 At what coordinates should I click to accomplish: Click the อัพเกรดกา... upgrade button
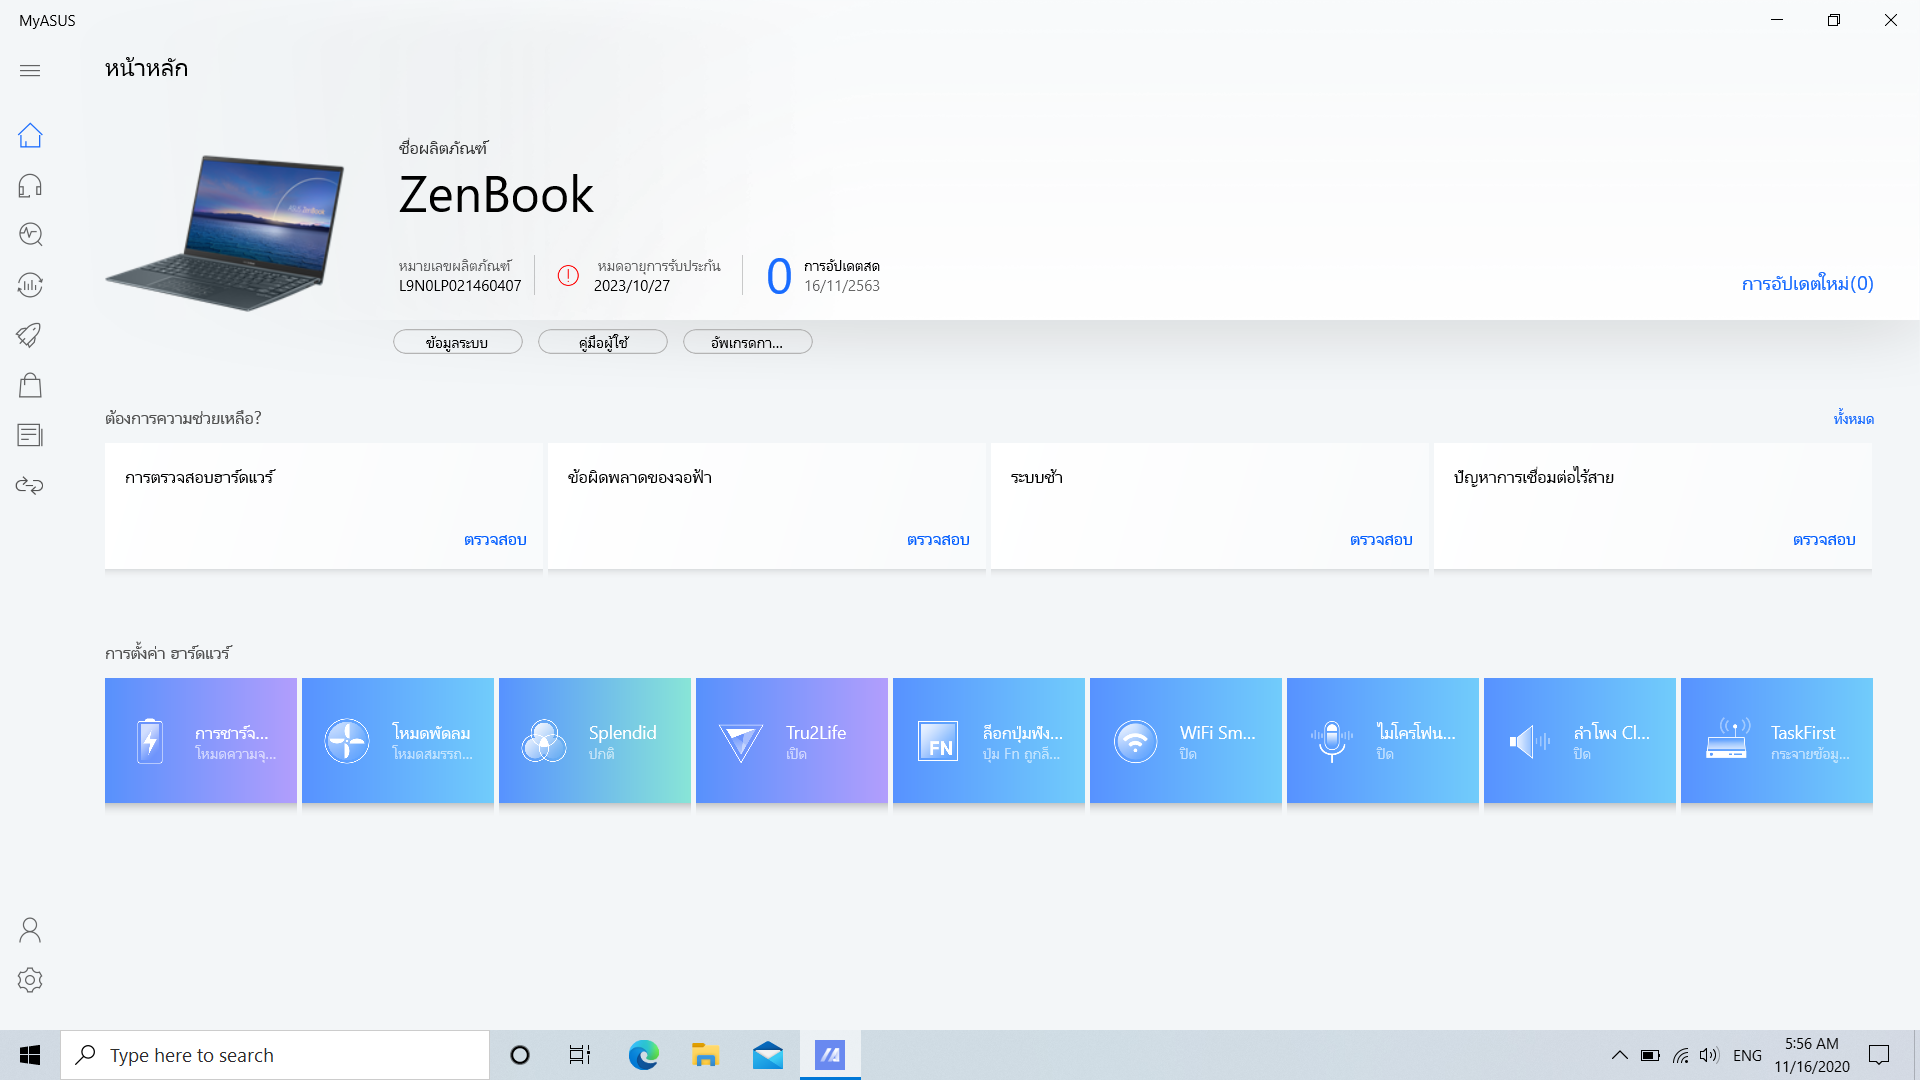tap(748, 342)
